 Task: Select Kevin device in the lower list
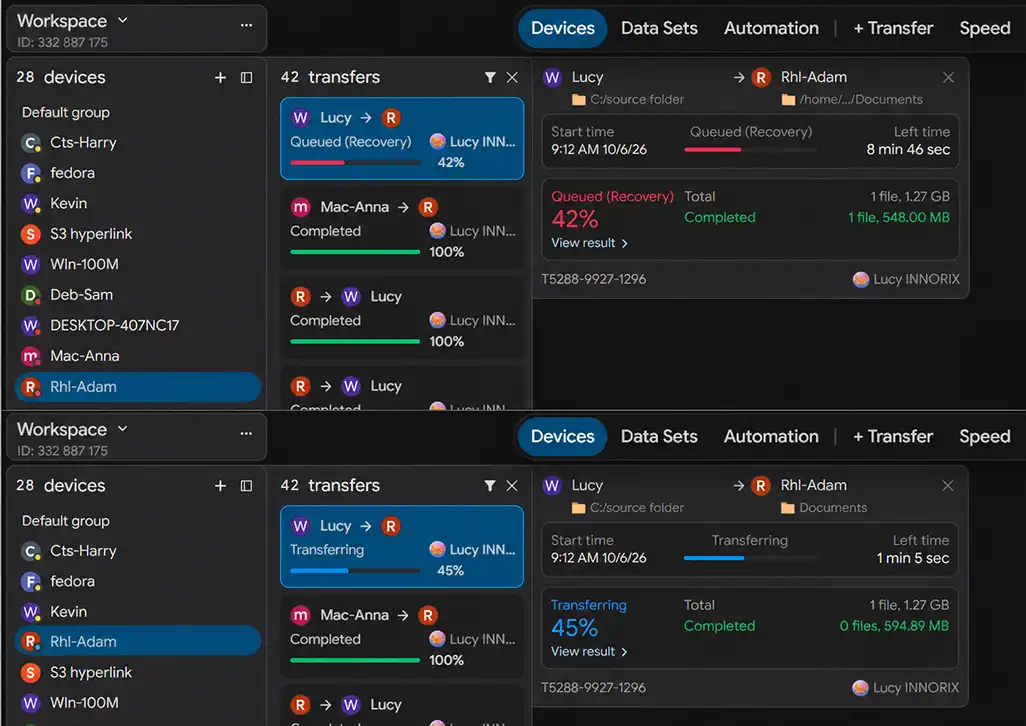pos(138,612)
